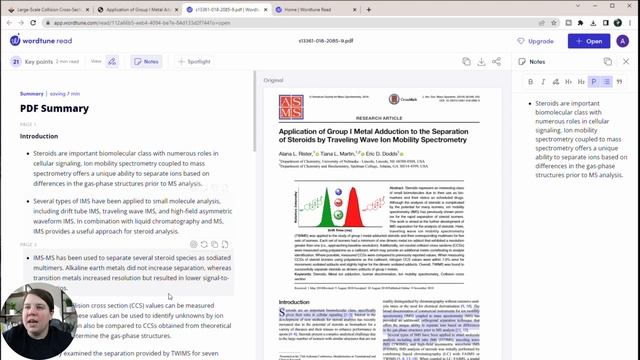Image resolution: width=640 pixels, height=360 pixels.
Task: Open a new browser tab
Action: click(x=369, y=9)
